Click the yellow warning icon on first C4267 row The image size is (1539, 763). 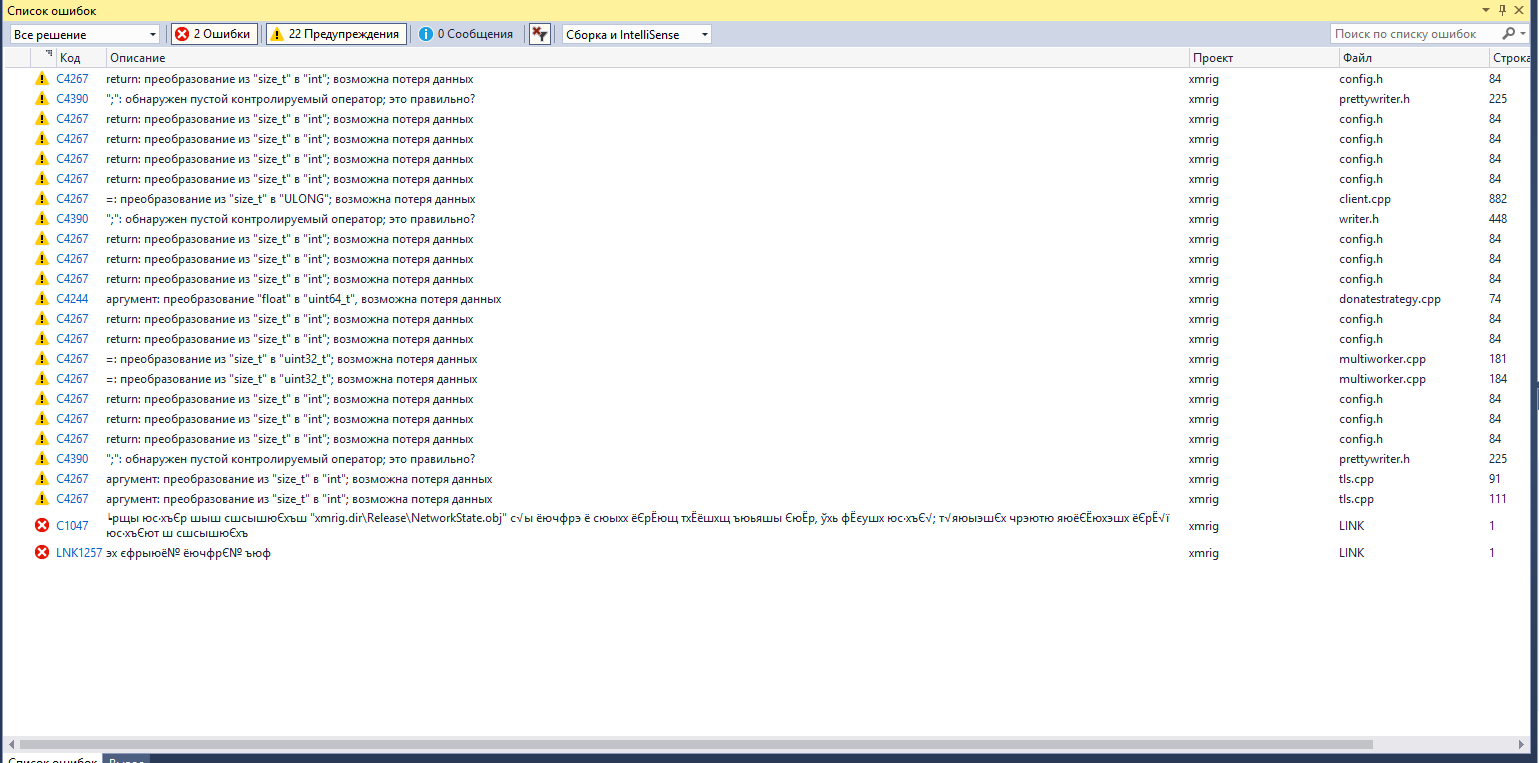click(x=41, y=78)
